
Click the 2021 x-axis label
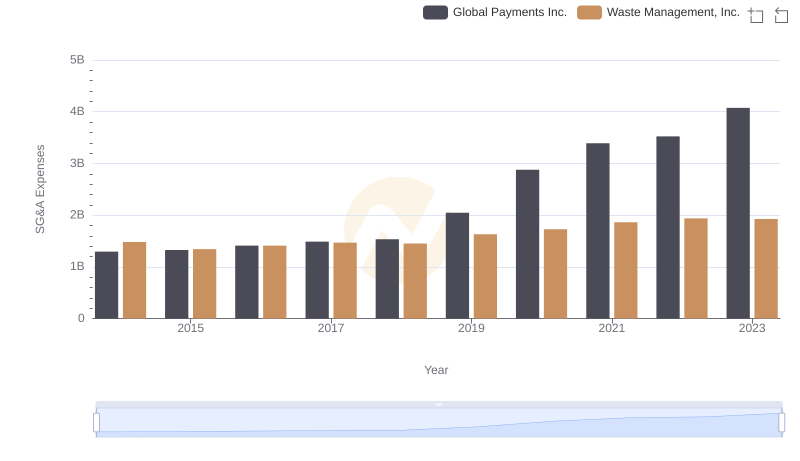[x=611, y=328]
